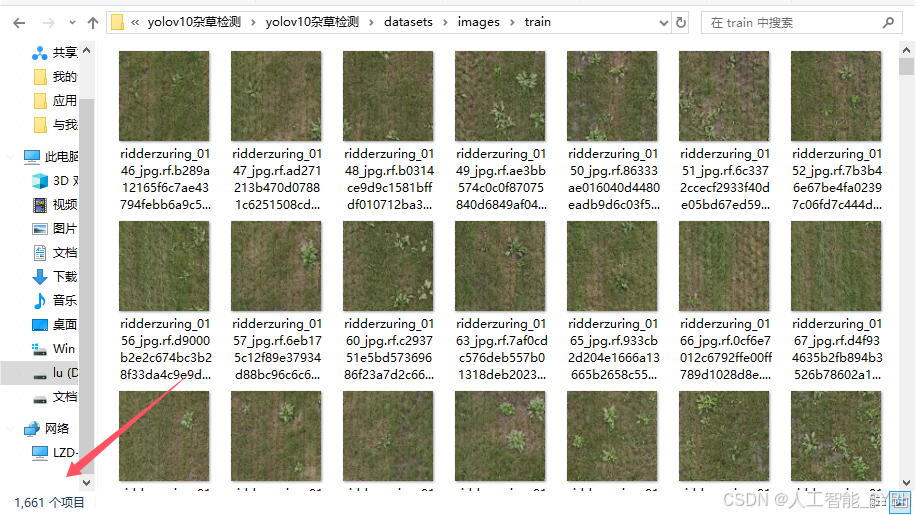Open 网络 in the navigation pane
916x515 pixels.
tap(47, 429)
